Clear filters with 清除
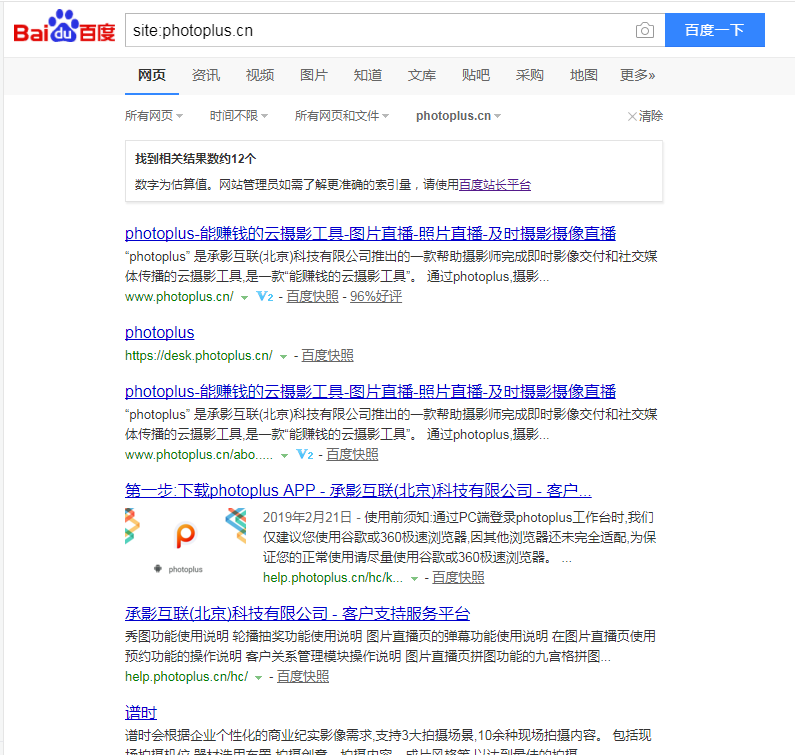The image size is (795, 755). 651,116
